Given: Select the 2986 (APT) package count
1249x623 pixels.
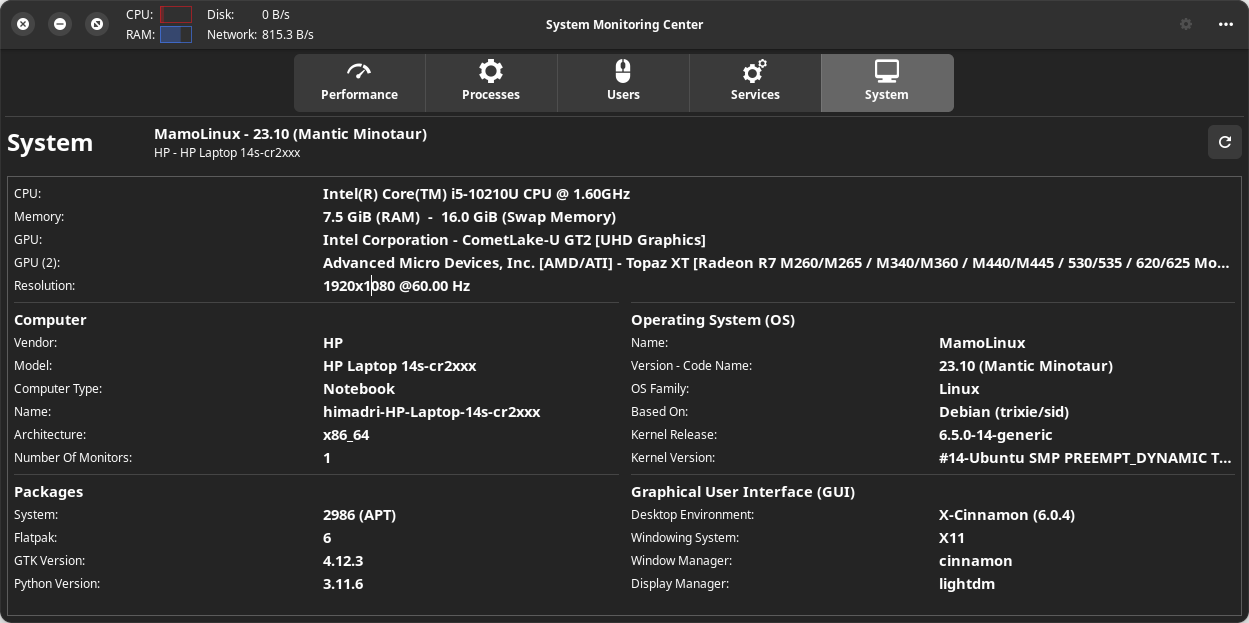Looking at the screenshot, I should [360, 515].
